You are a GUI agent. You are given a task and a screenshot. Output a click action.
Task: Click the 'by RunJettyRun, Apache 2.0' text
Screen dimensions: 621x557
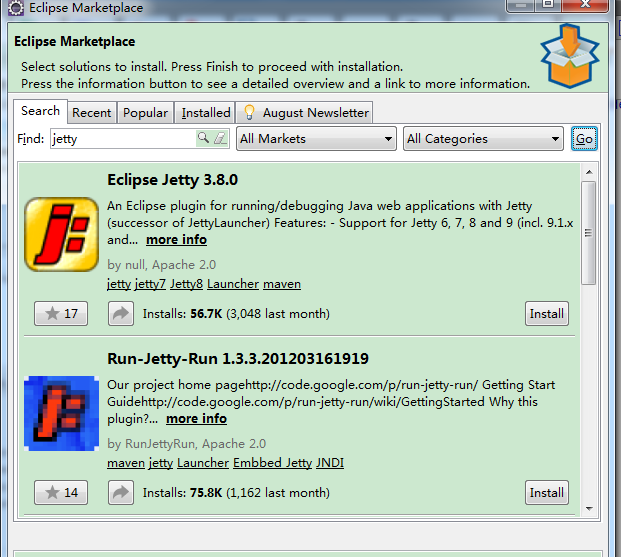187,444
